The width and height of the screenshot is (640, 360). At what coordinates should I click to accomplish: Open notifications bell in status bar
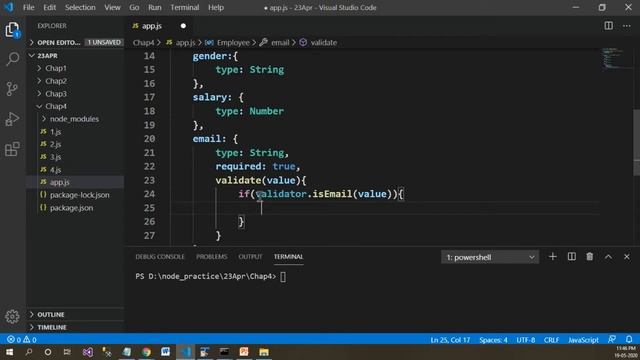629,340
